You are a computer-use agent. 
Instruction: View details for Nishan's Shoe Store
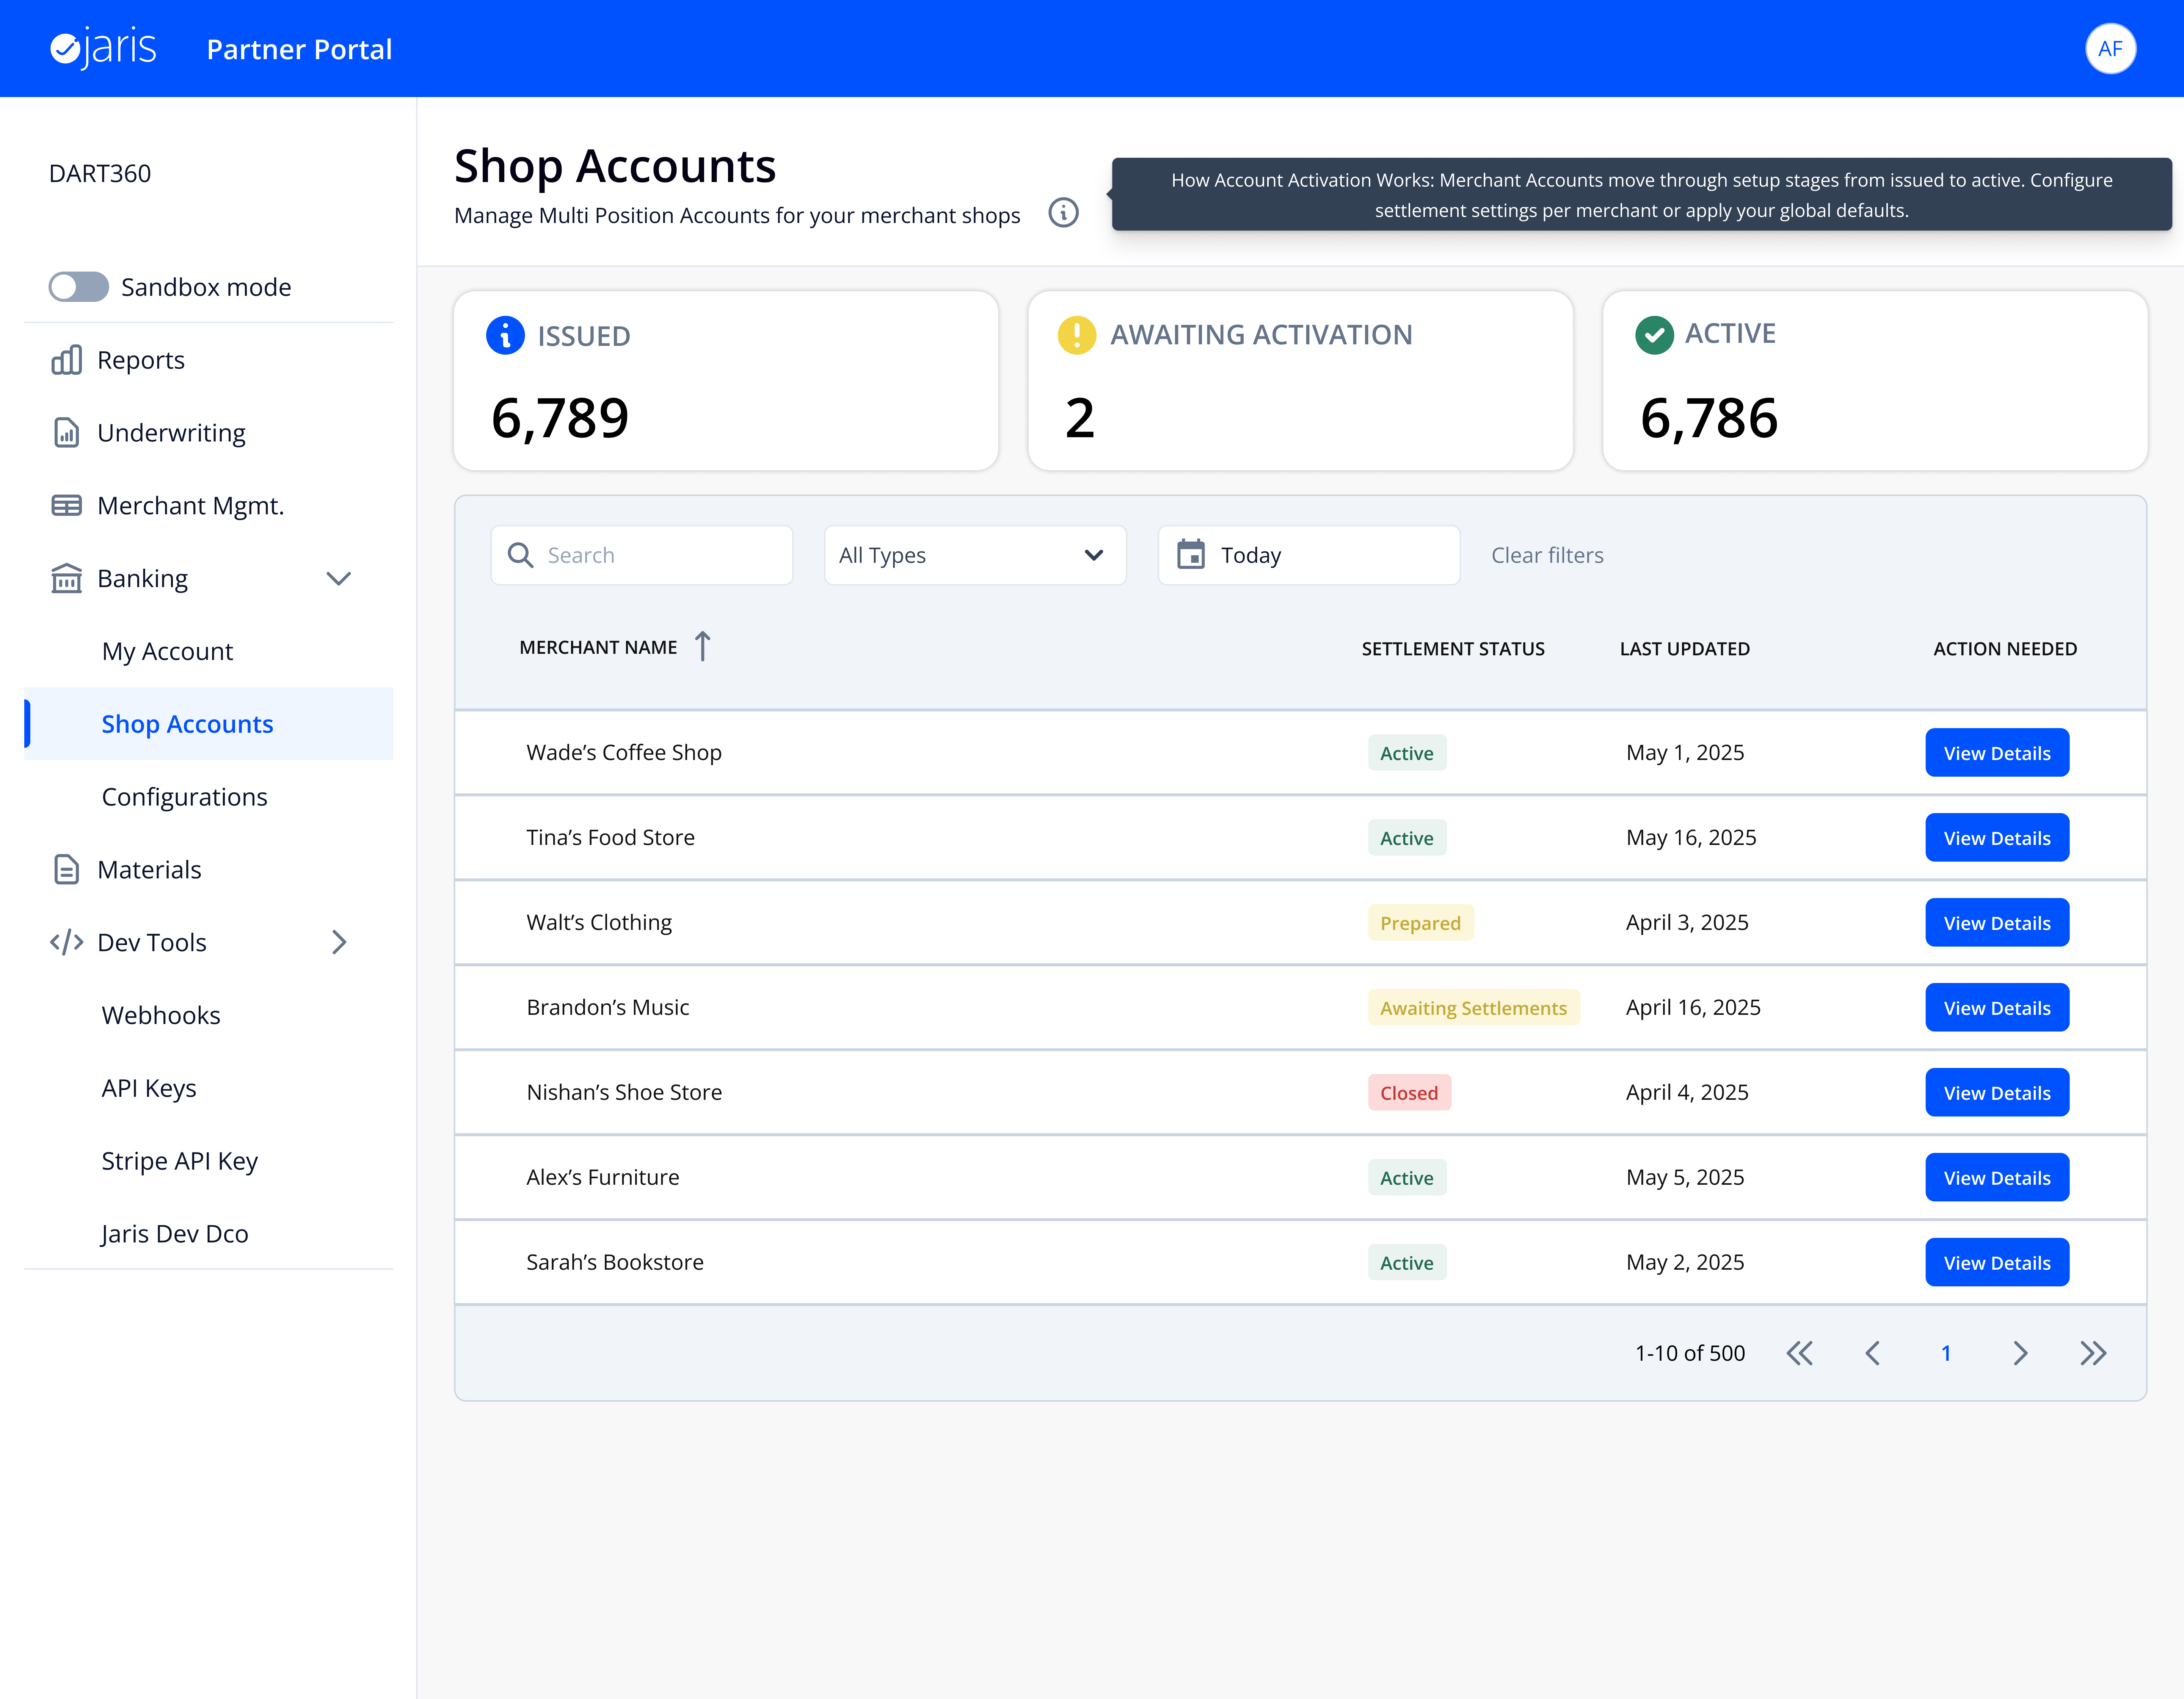point(1997,1093)
